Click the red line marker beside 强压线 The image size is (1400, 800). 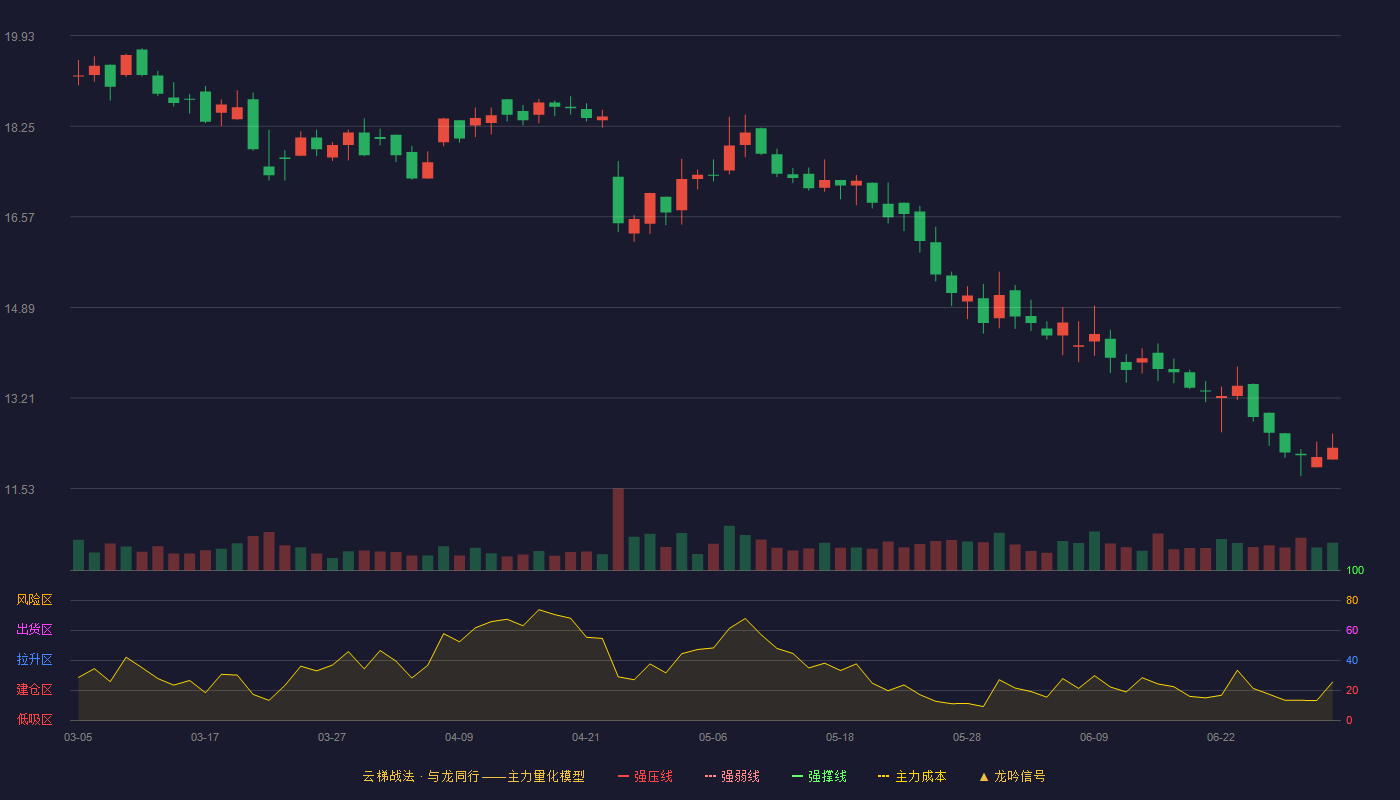pyautogui.click(x=624, y=776)
